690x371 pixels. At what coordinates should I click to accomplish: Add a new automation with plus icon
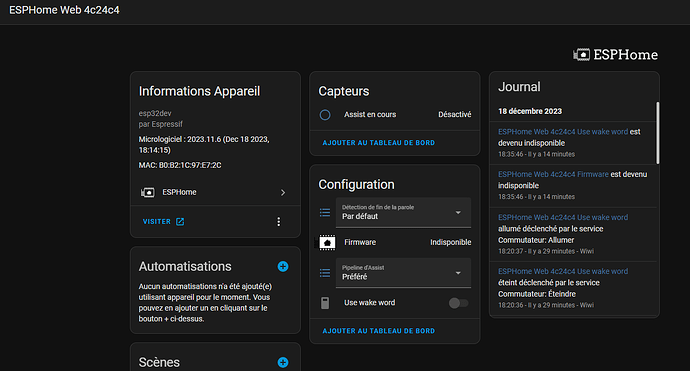point(283,266)
